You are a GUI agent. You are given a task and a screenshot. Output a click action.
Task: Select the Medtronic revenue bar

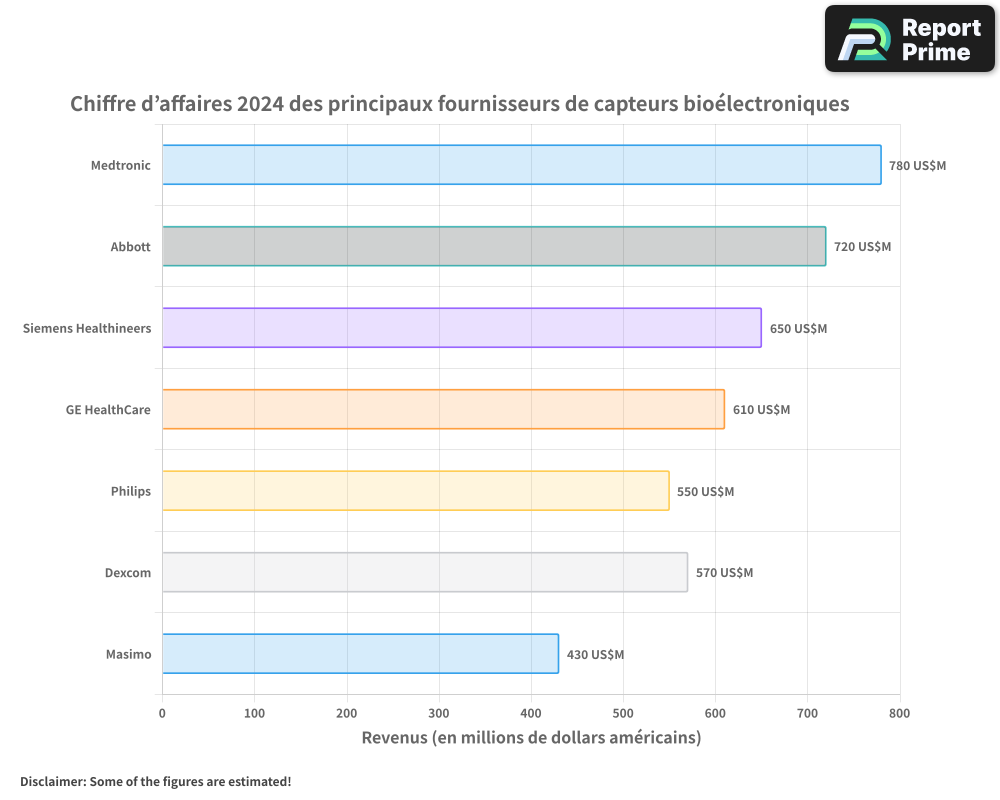(521, 165)
